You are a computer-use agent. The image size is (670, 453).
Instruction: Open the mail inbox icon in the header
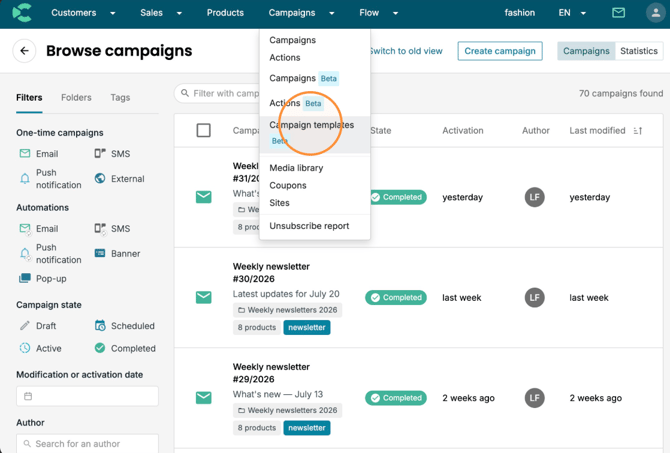click(618, 13)
